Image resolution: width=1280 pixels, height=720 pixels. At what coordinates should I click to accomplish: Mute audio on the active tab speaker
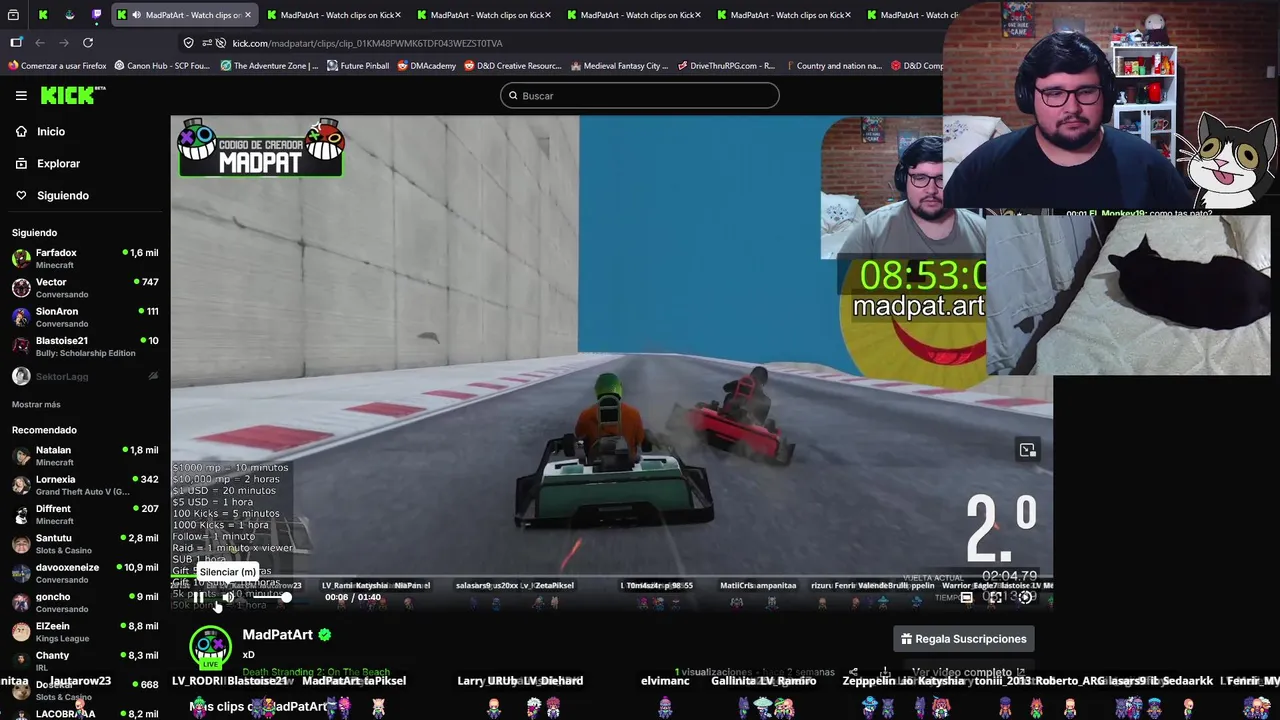coord(136,15)
